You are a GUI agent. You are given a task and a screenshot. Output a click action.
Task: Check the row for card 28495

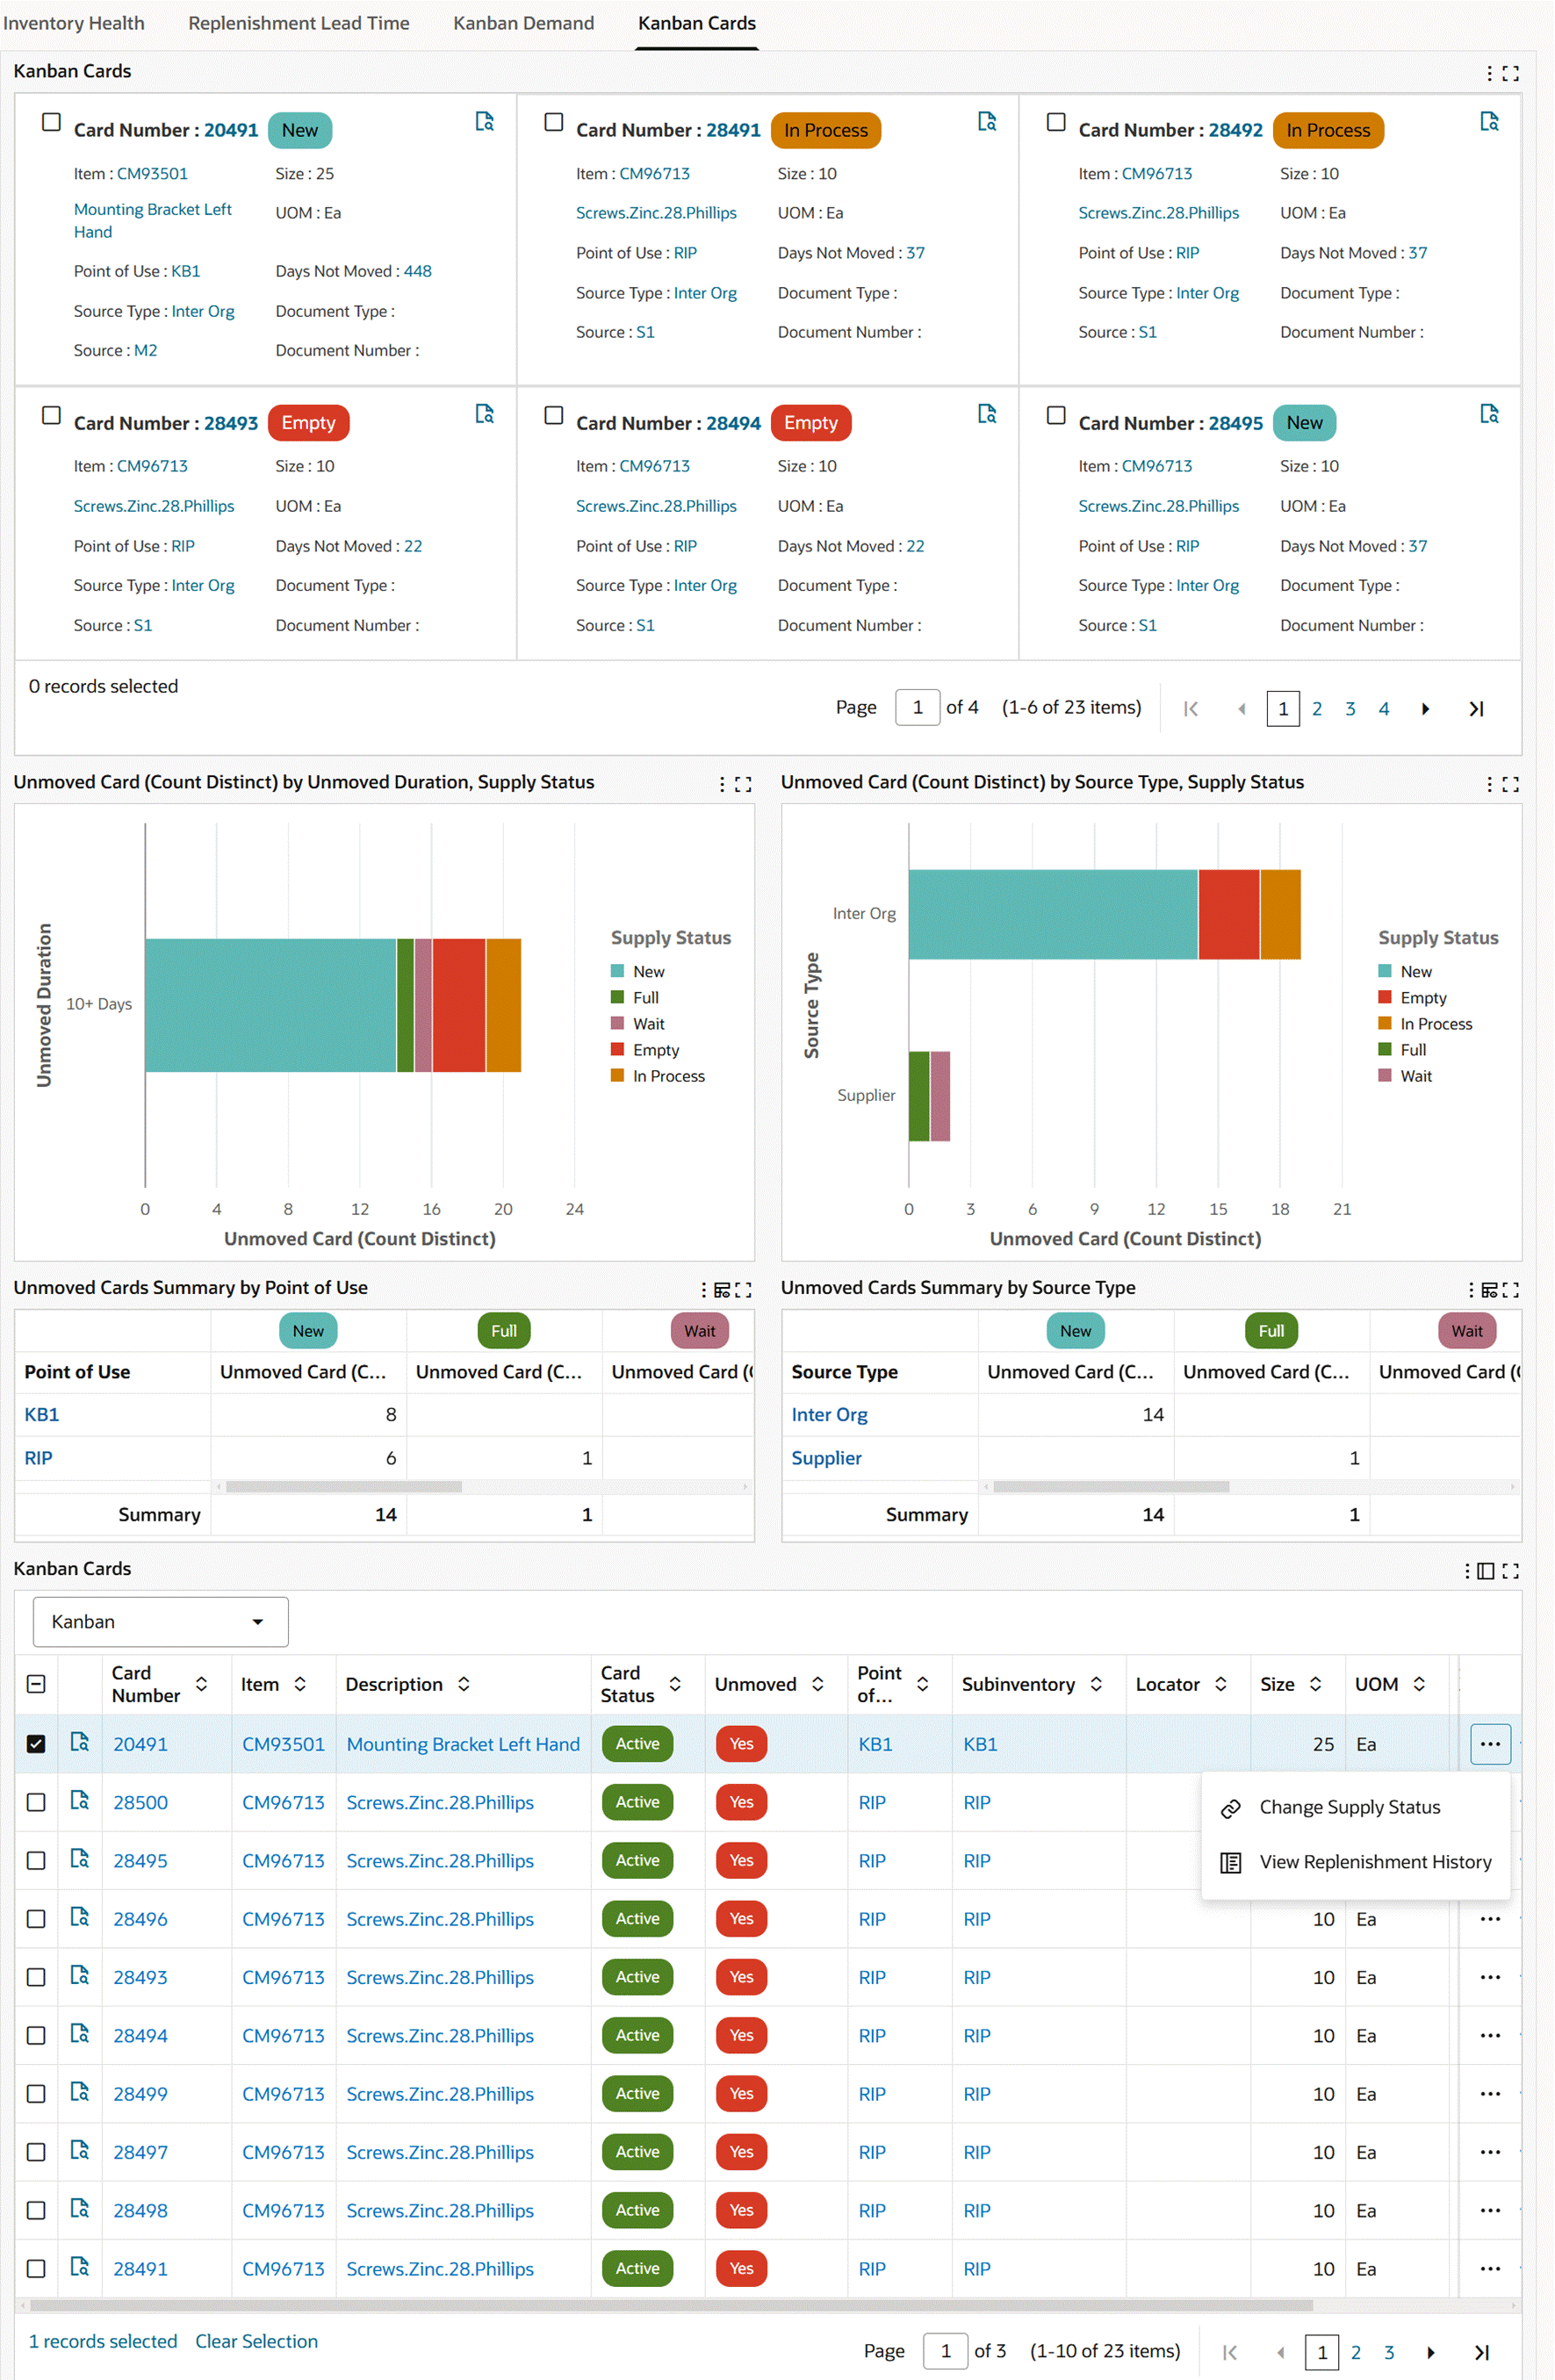36,1861
